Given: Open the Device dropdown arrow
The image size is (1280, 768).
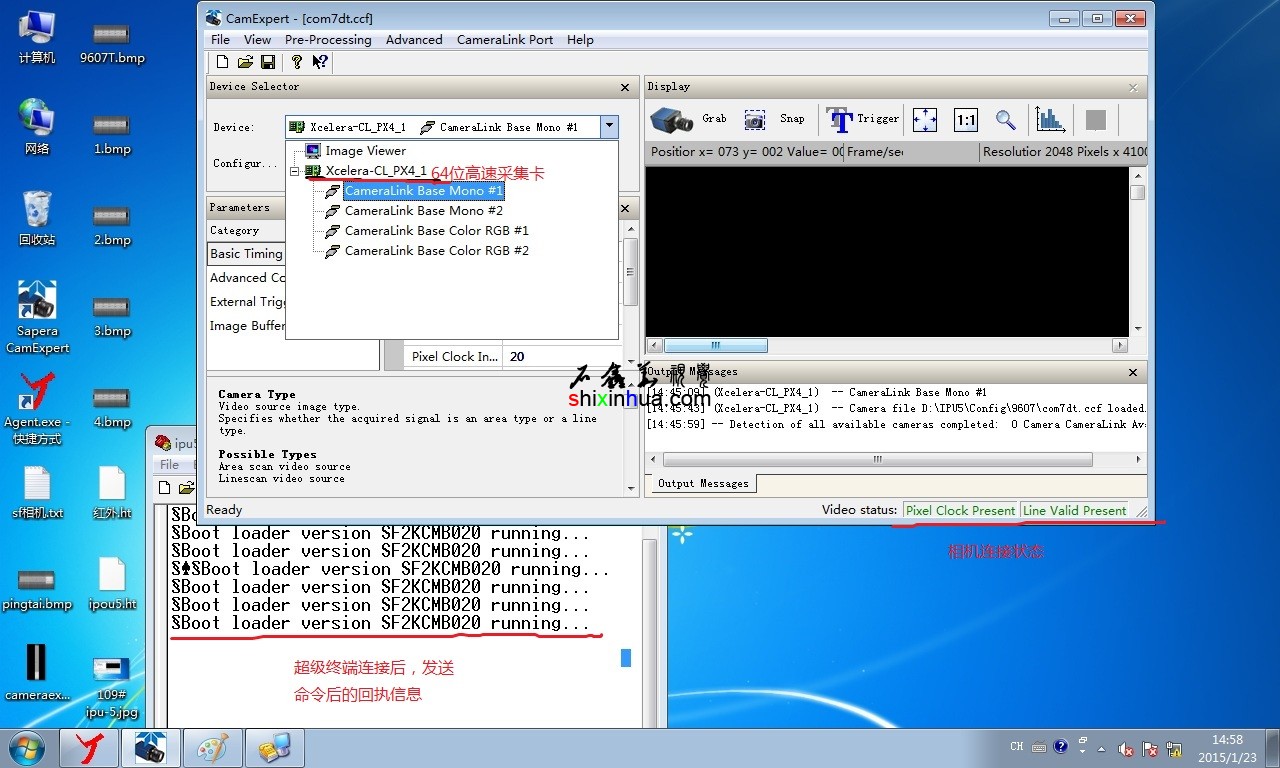Looking at the screenshot, I should tap(609, 127).
